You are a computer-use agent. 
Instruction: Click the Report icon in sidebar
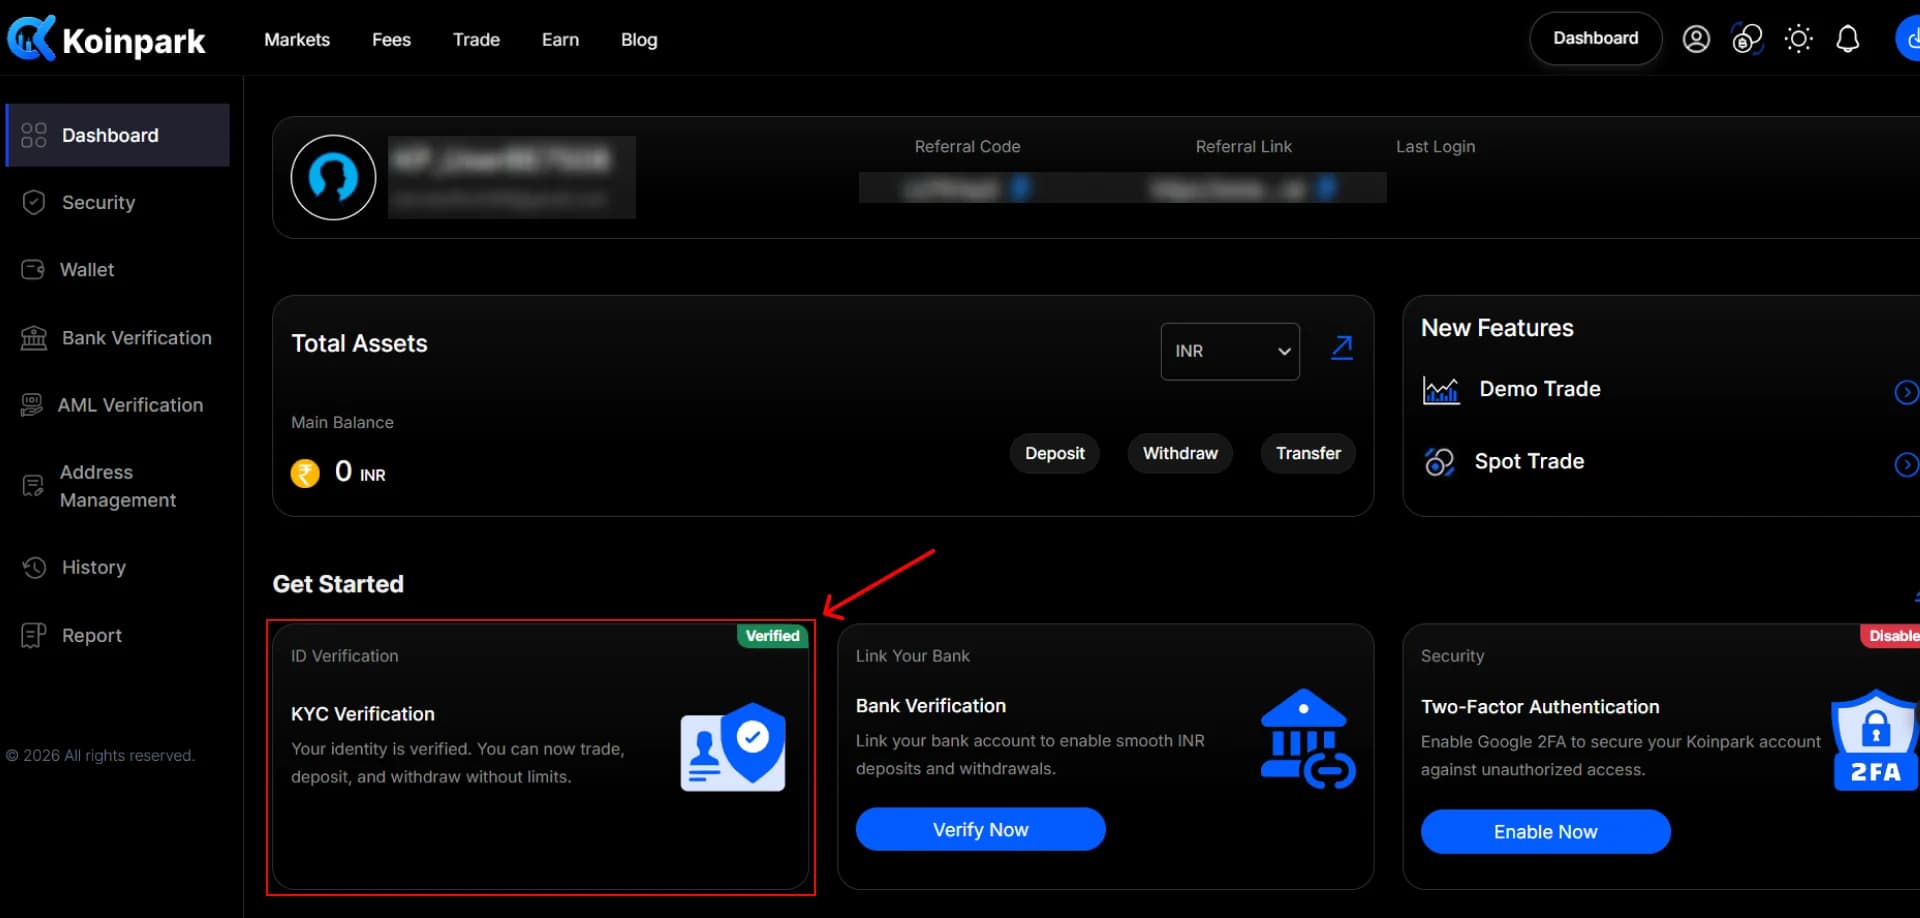(34, 635)
